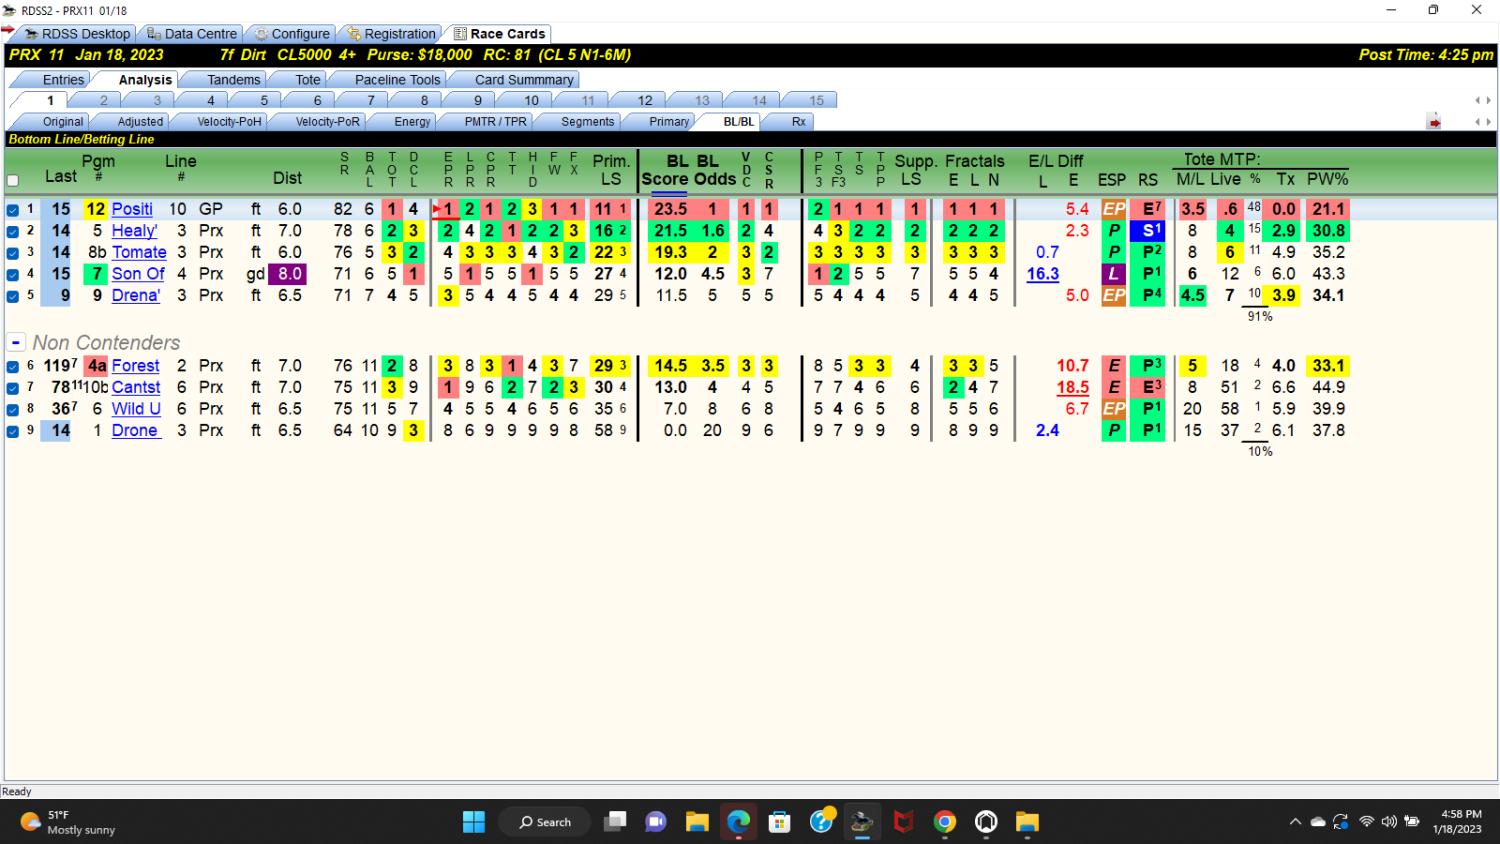Show hidden system tray icons chevron

coord(1295,822)
